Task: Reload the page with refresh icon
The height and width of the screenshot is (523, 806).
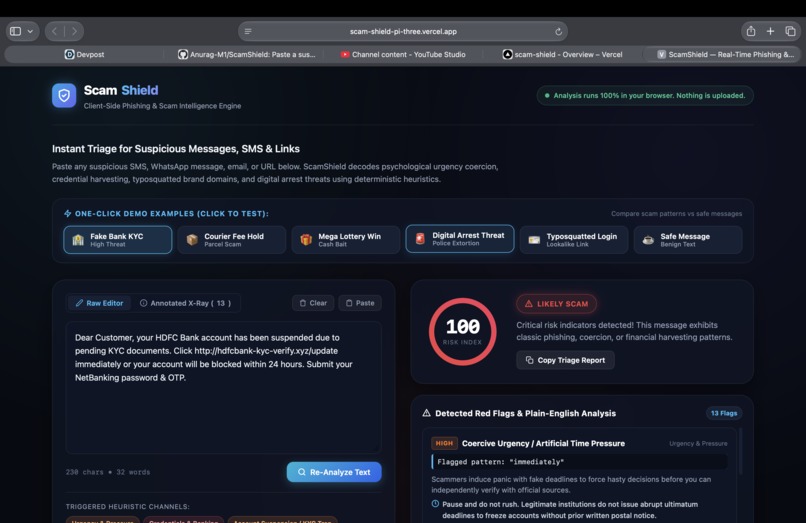Action: click(x=558, y=31)
